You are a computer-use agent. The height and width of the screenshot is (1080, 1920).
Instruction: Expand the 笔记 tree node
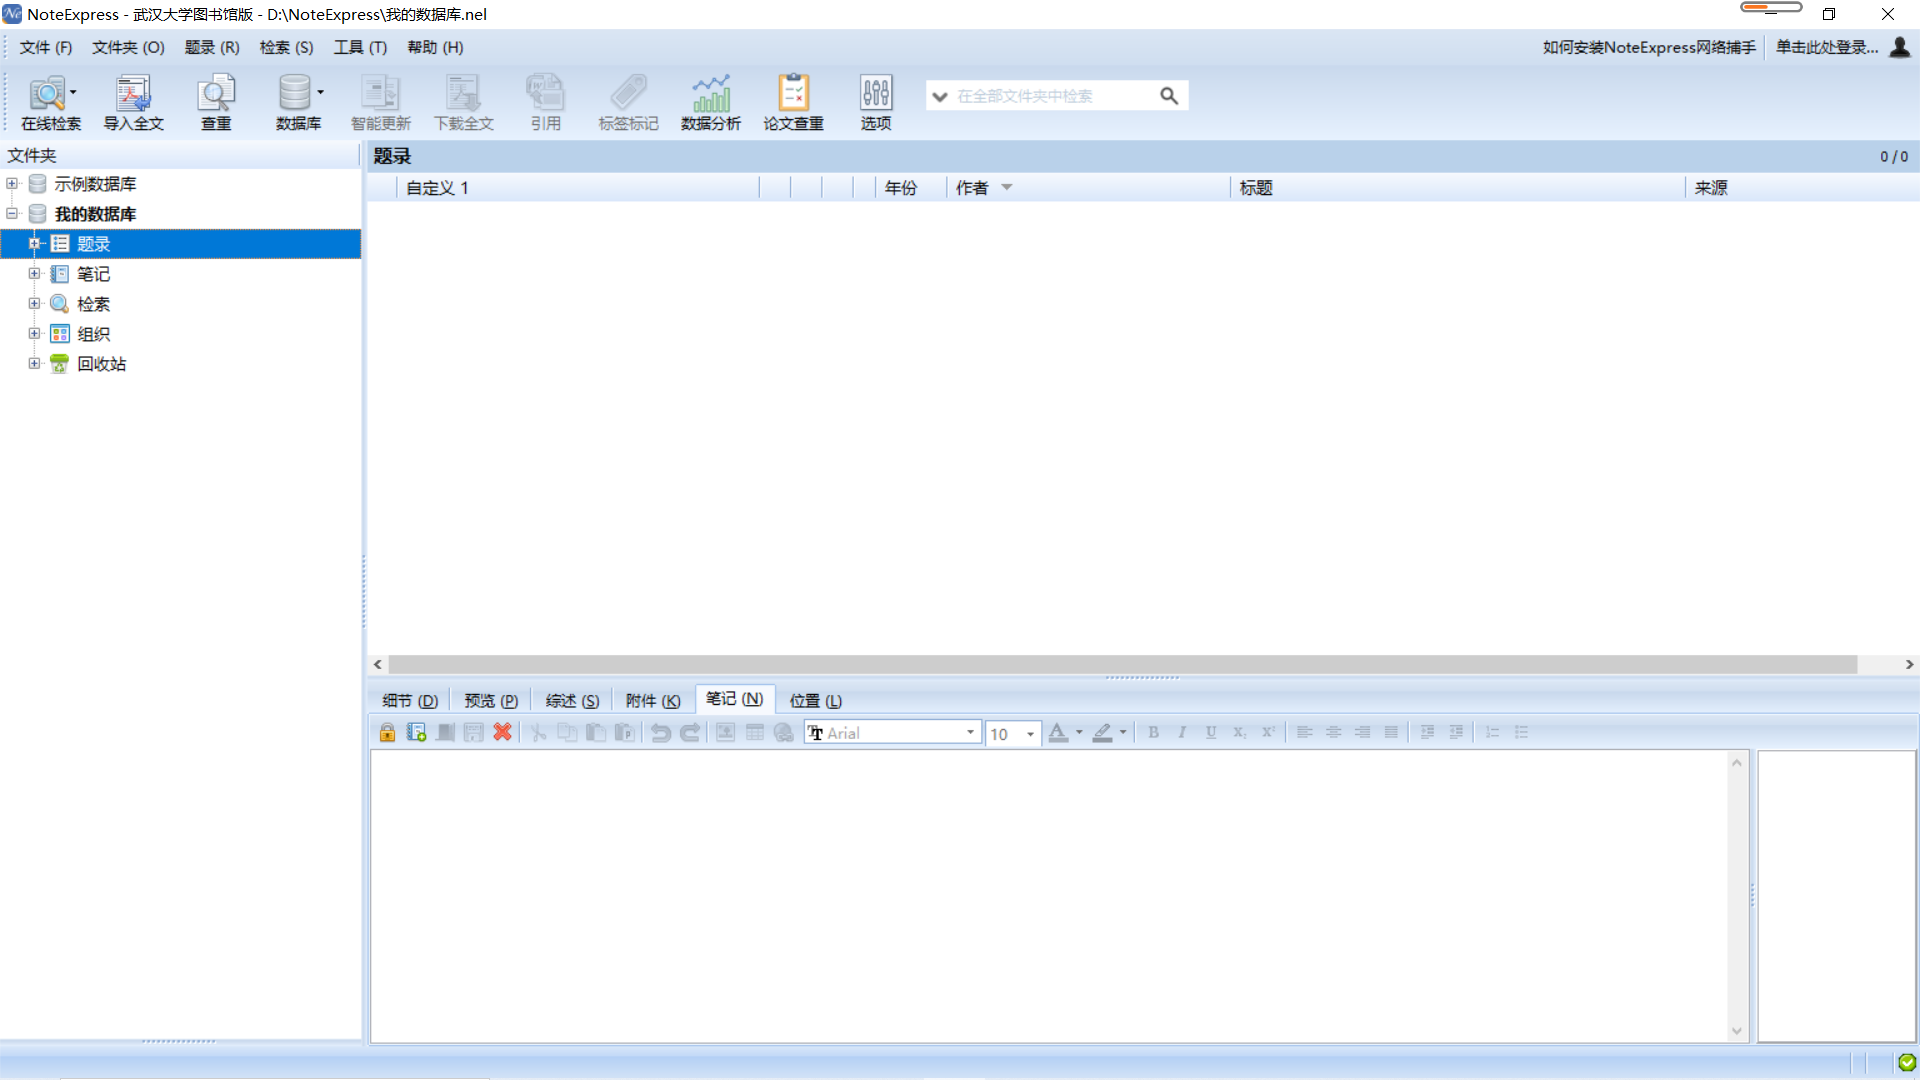[34, 273]
